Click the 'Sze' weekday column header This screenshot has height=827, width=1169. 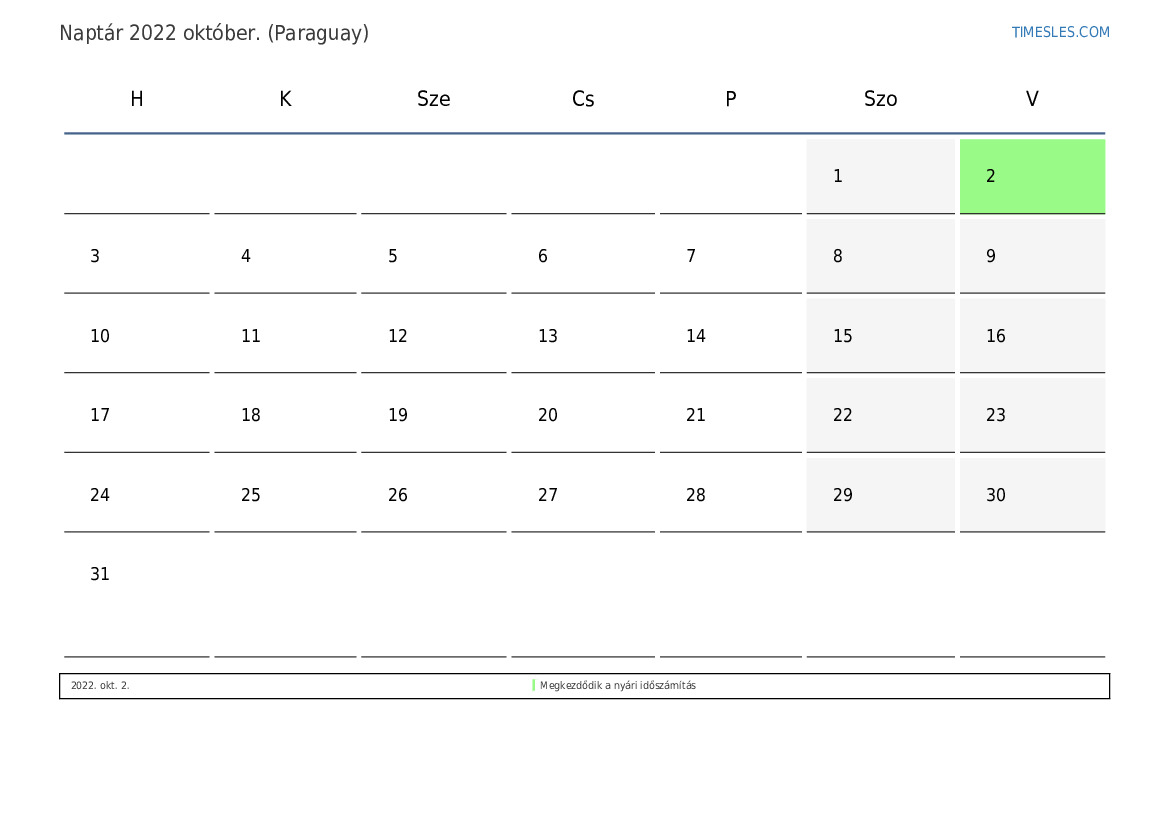click(x=433, y=99)
